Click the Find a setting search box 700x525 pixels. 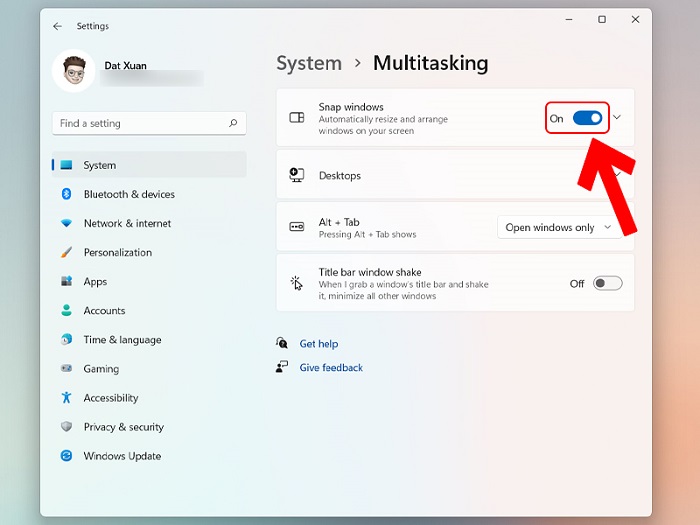tap(140, 124)
